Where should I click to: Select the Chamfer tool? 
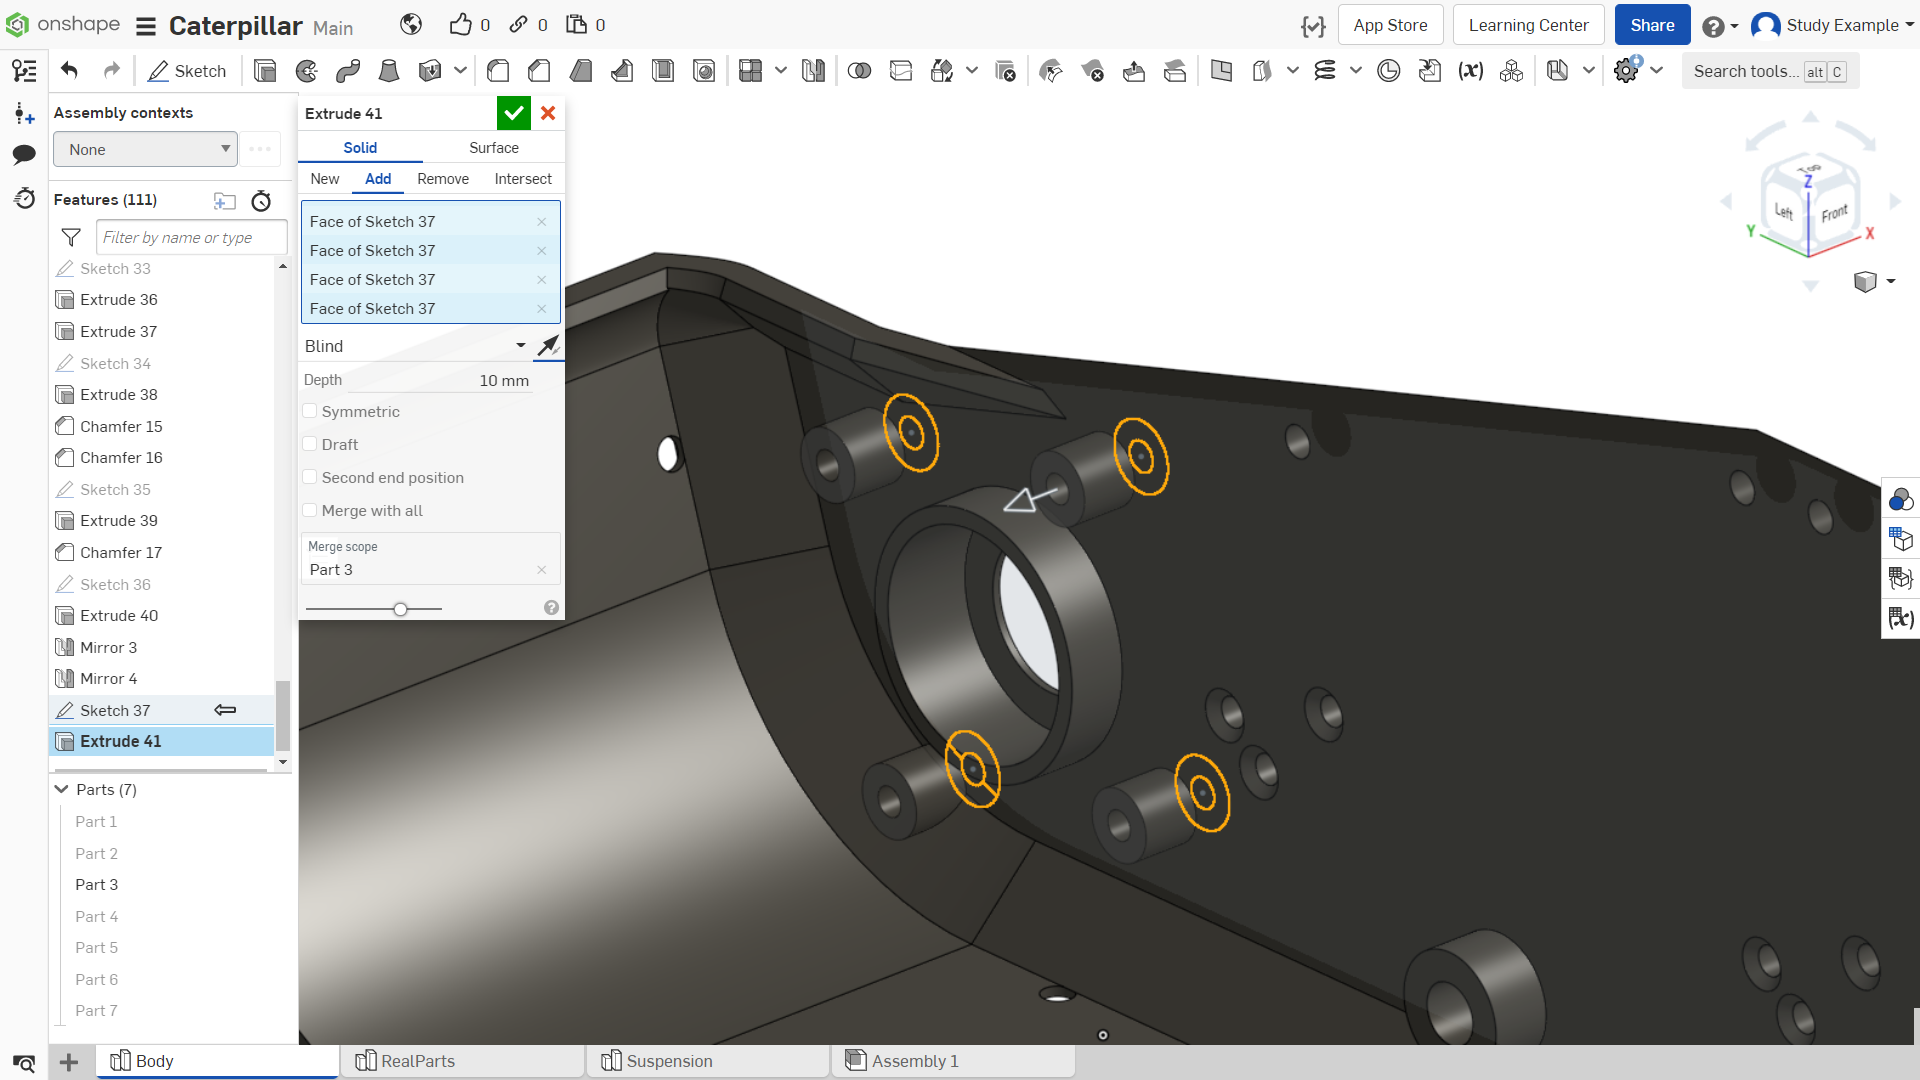tap(539, 71)
